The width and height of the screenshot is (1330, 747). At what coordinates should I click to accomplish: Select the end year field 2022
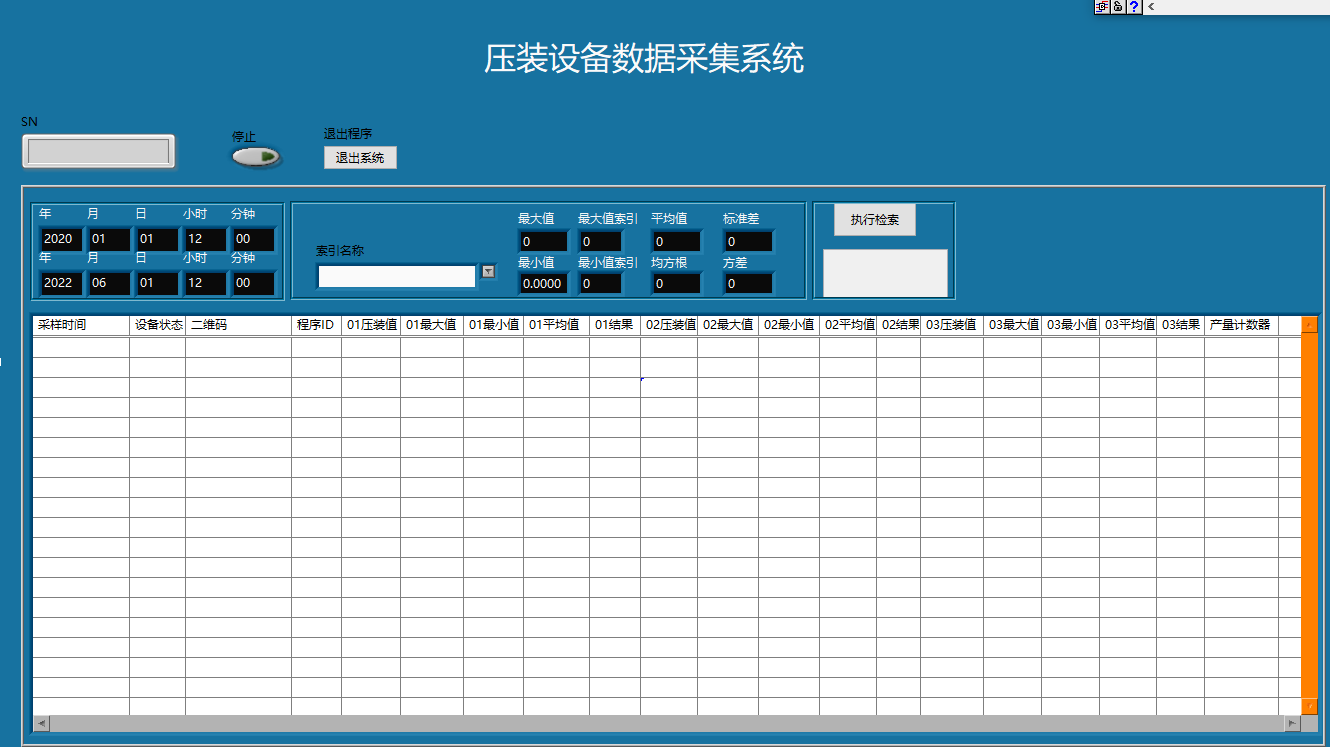61,283
